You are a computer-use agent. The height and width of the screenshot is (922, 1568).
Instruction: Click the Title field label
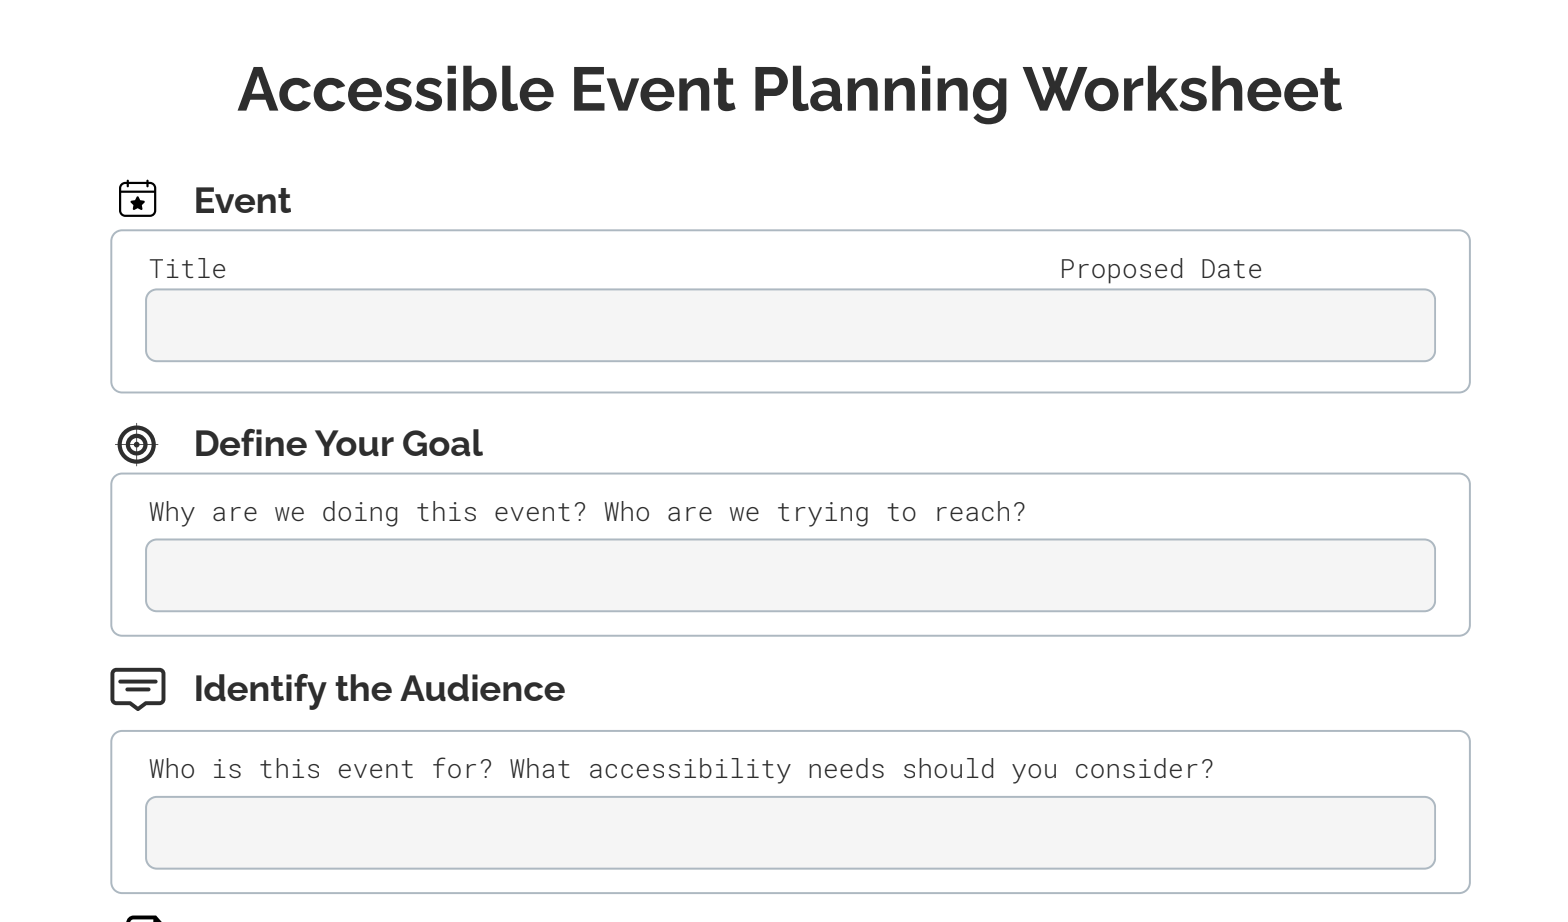pos(188,269)
